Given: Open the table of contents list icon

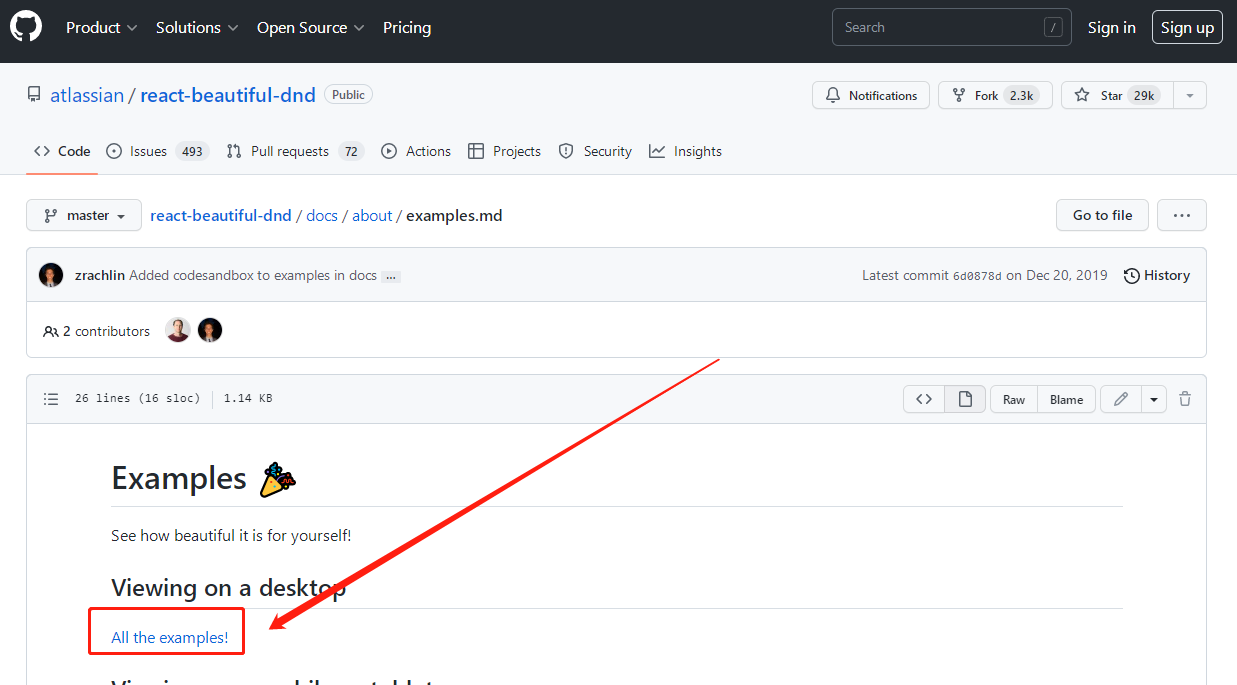Looking at the screenshot, I should point(51,399).
